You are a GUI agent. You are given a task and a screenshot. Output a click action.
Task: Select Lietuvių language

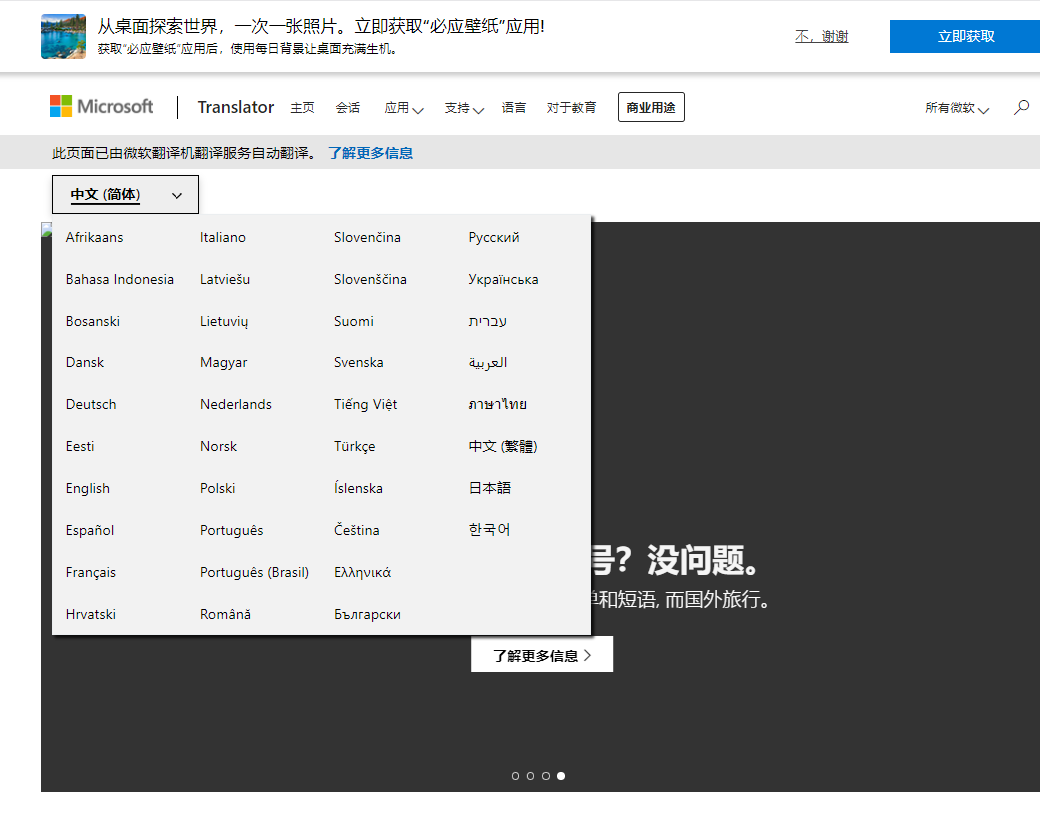(224, 322)
